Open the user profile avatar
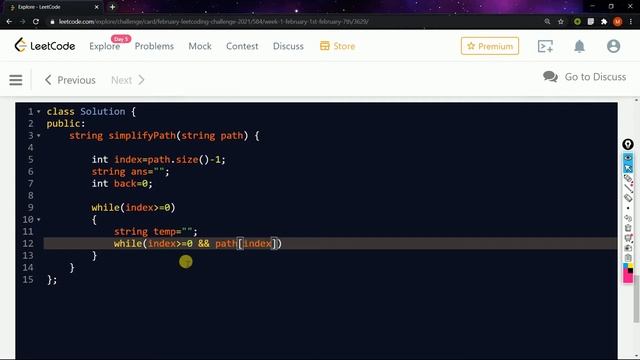 pyautogui.click(x=613, y=46)
